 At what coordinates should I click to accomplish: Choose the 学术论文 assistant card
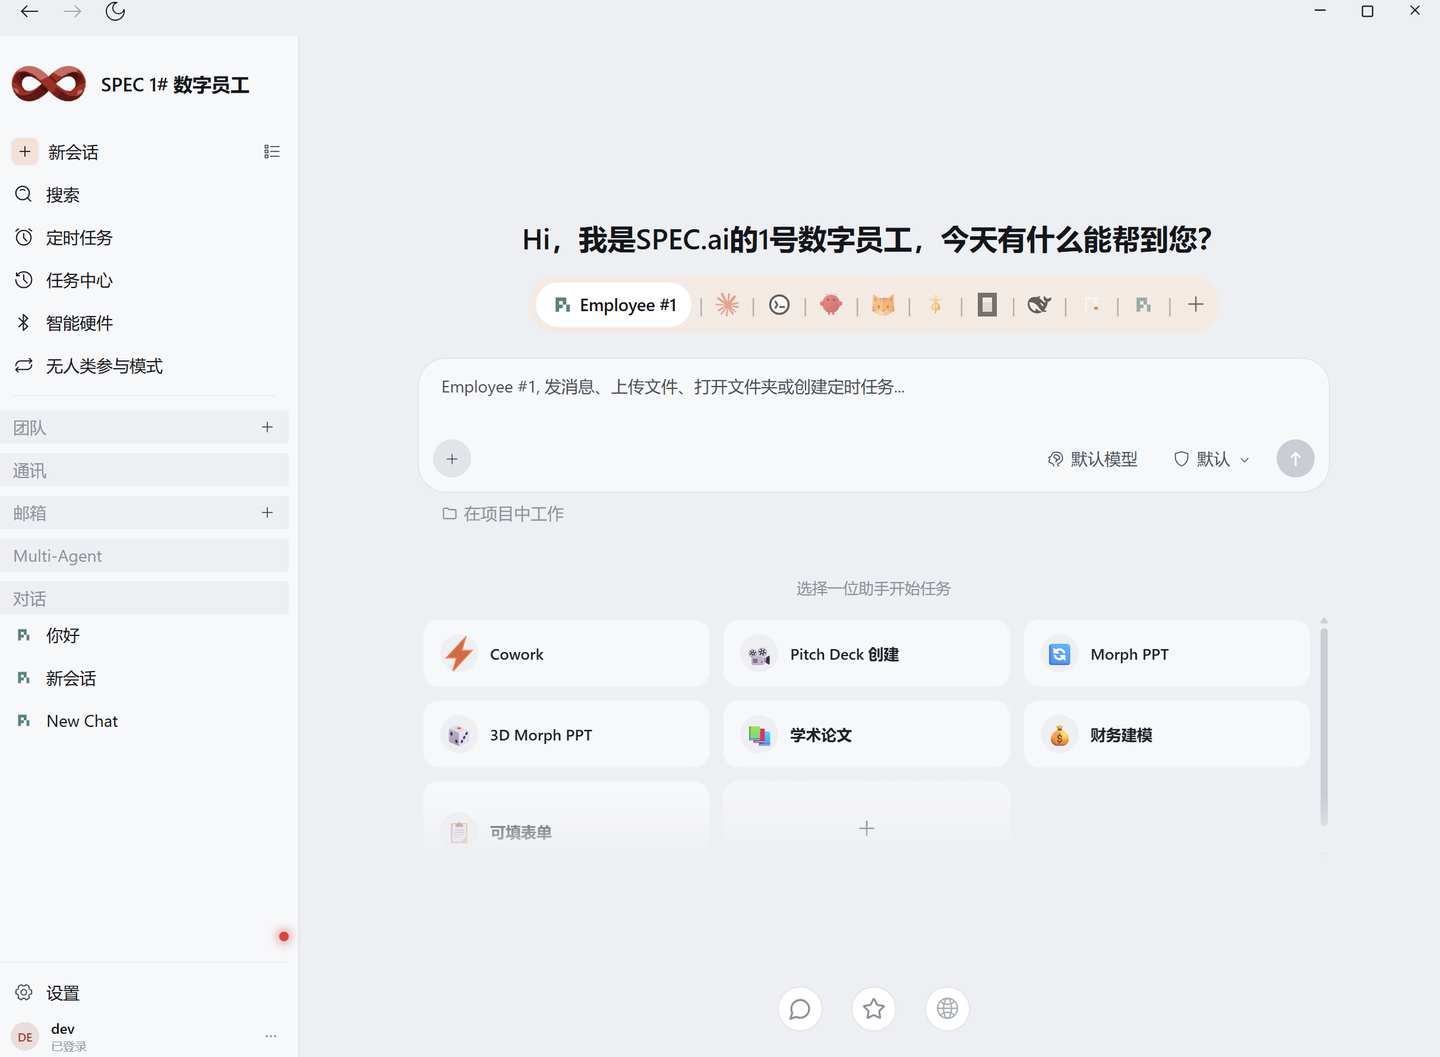pos(866,735)
